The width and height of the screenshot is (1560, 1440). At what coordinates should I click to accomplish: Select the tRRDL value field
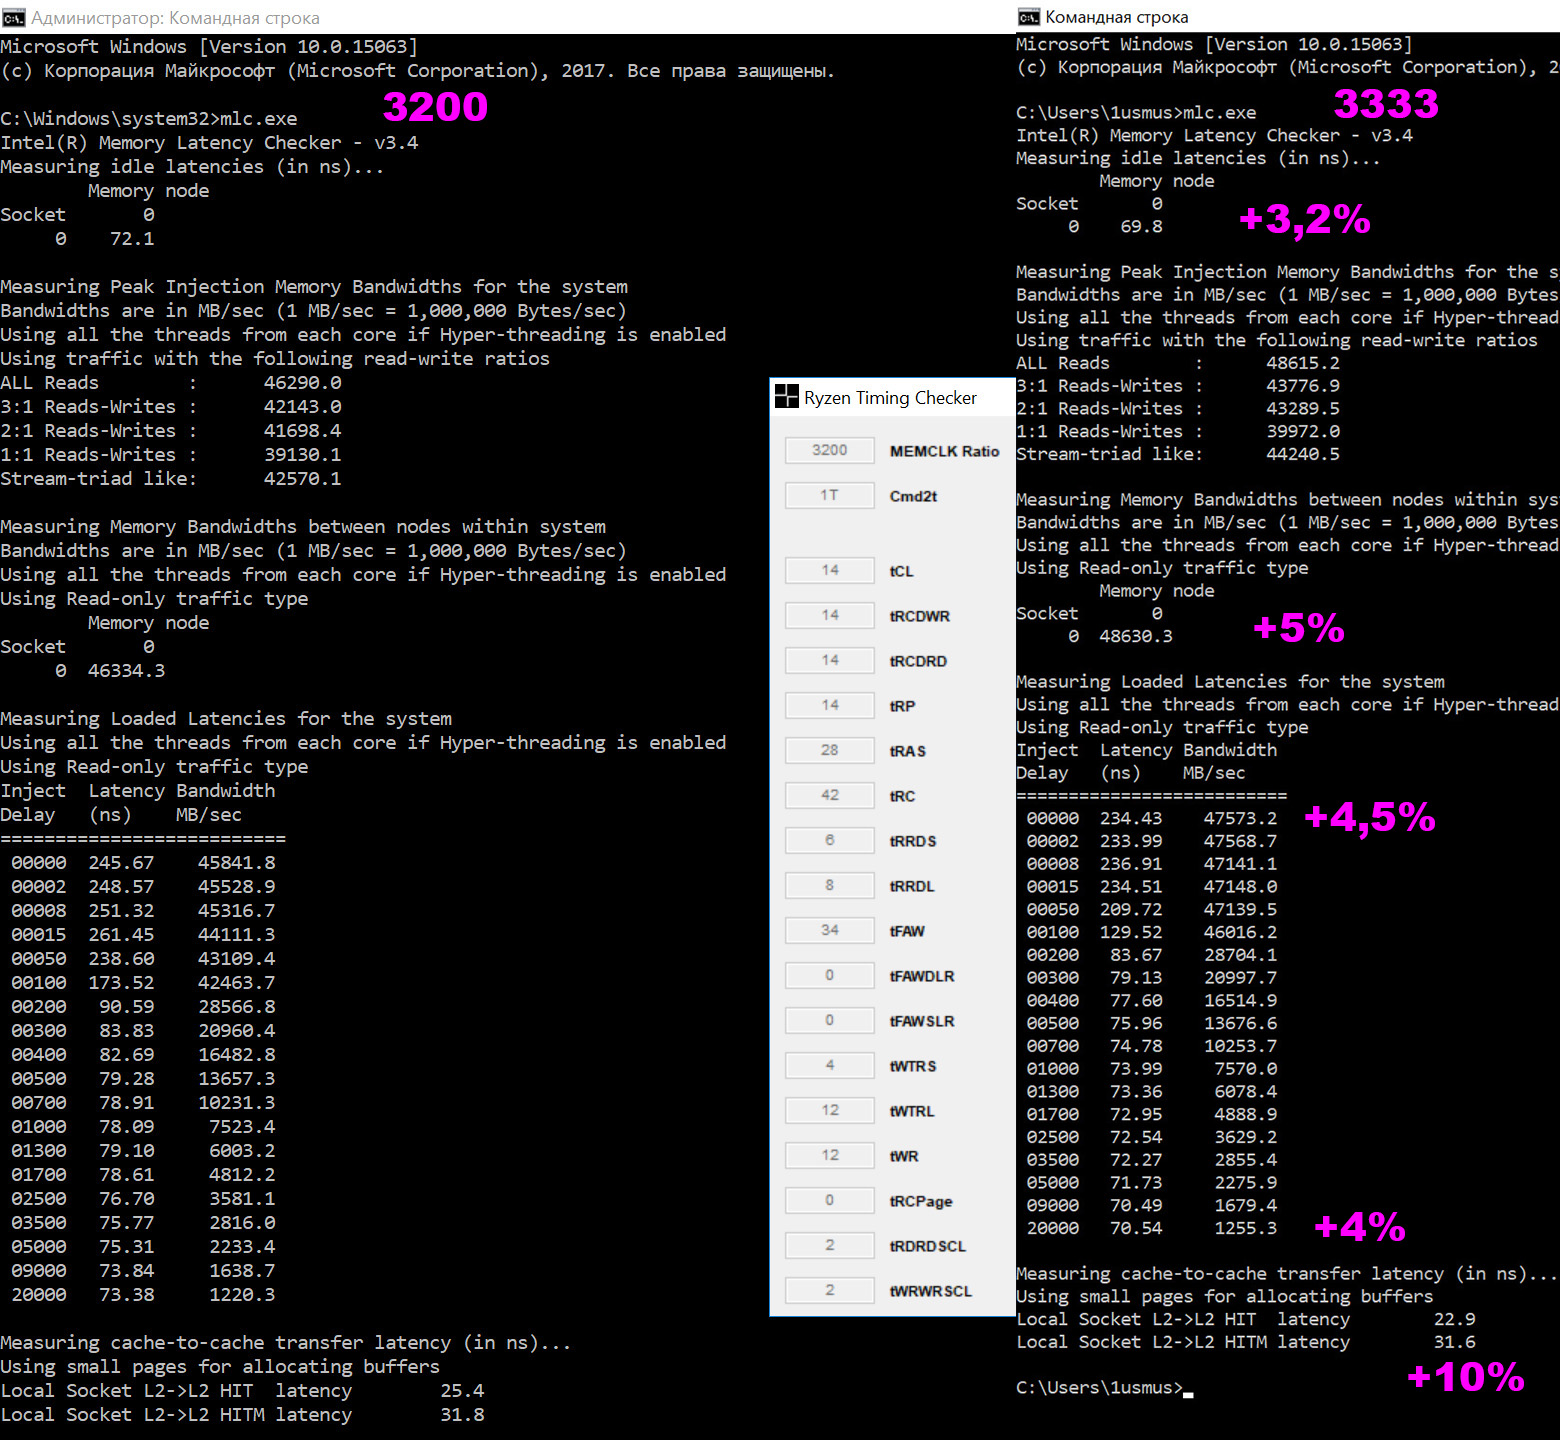(830, 885)
